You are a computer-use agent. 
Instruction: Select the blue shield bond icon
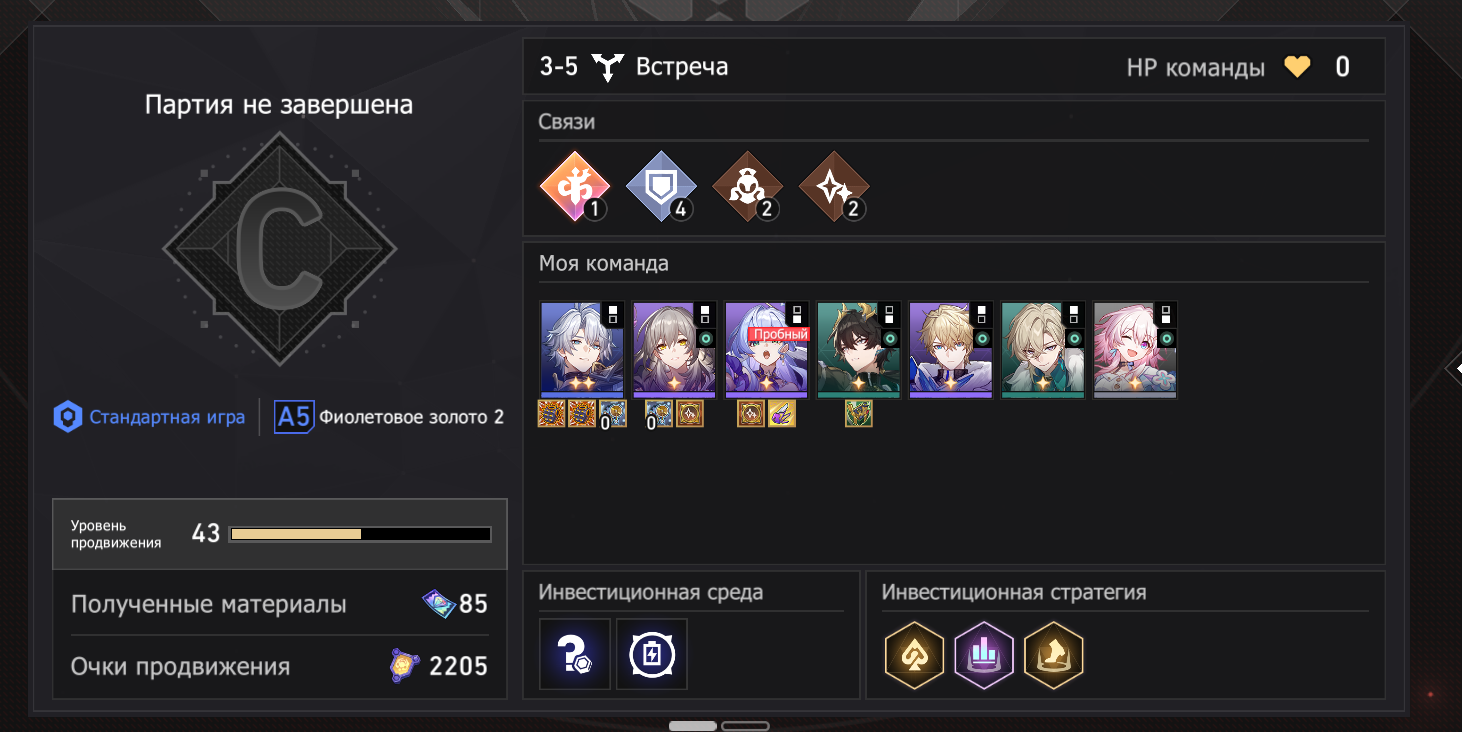tap(660, 187)
